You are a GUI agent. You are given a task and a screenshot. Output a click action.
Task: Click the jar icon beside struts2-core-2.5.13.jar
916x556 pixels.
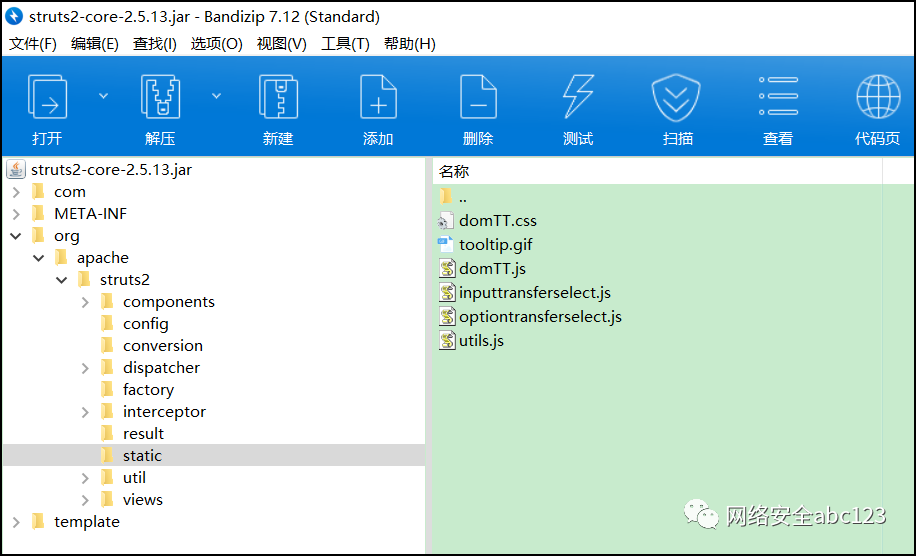click(x=16, y=169)
